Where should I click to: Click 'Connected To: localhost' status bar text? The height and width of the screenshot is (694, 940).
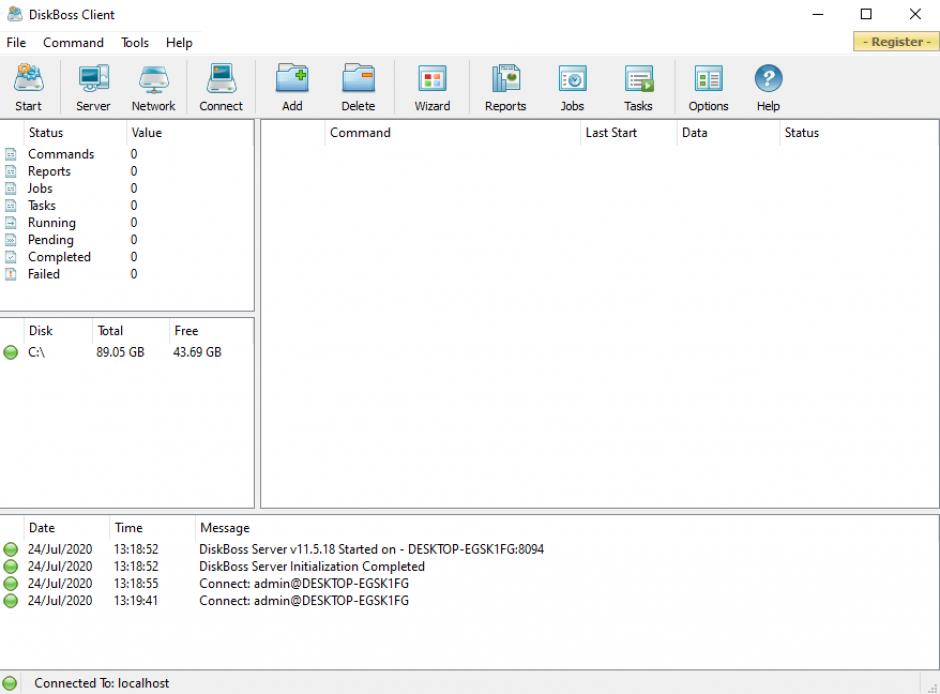coord(101,683)
